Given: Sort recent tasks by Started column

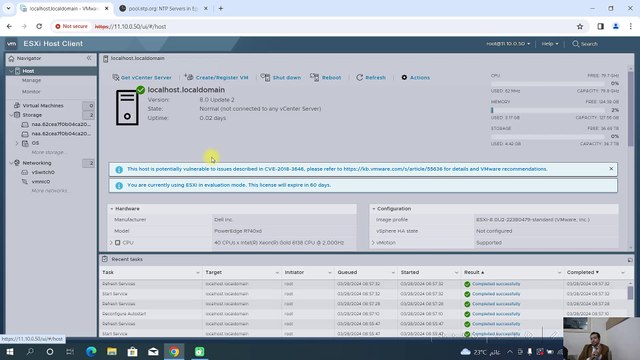Looking at the screenshot, I should [x=410, y=272].
